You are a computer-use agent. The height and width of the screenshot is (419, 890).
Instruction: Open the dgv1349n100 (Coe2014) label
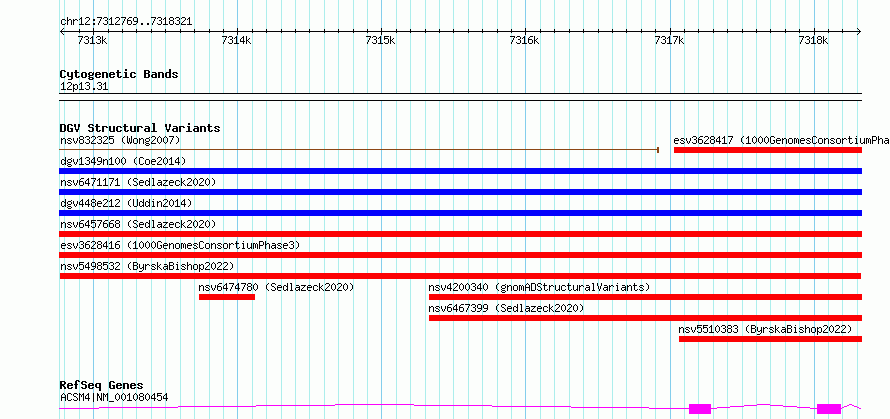click(x=123, y=161)
